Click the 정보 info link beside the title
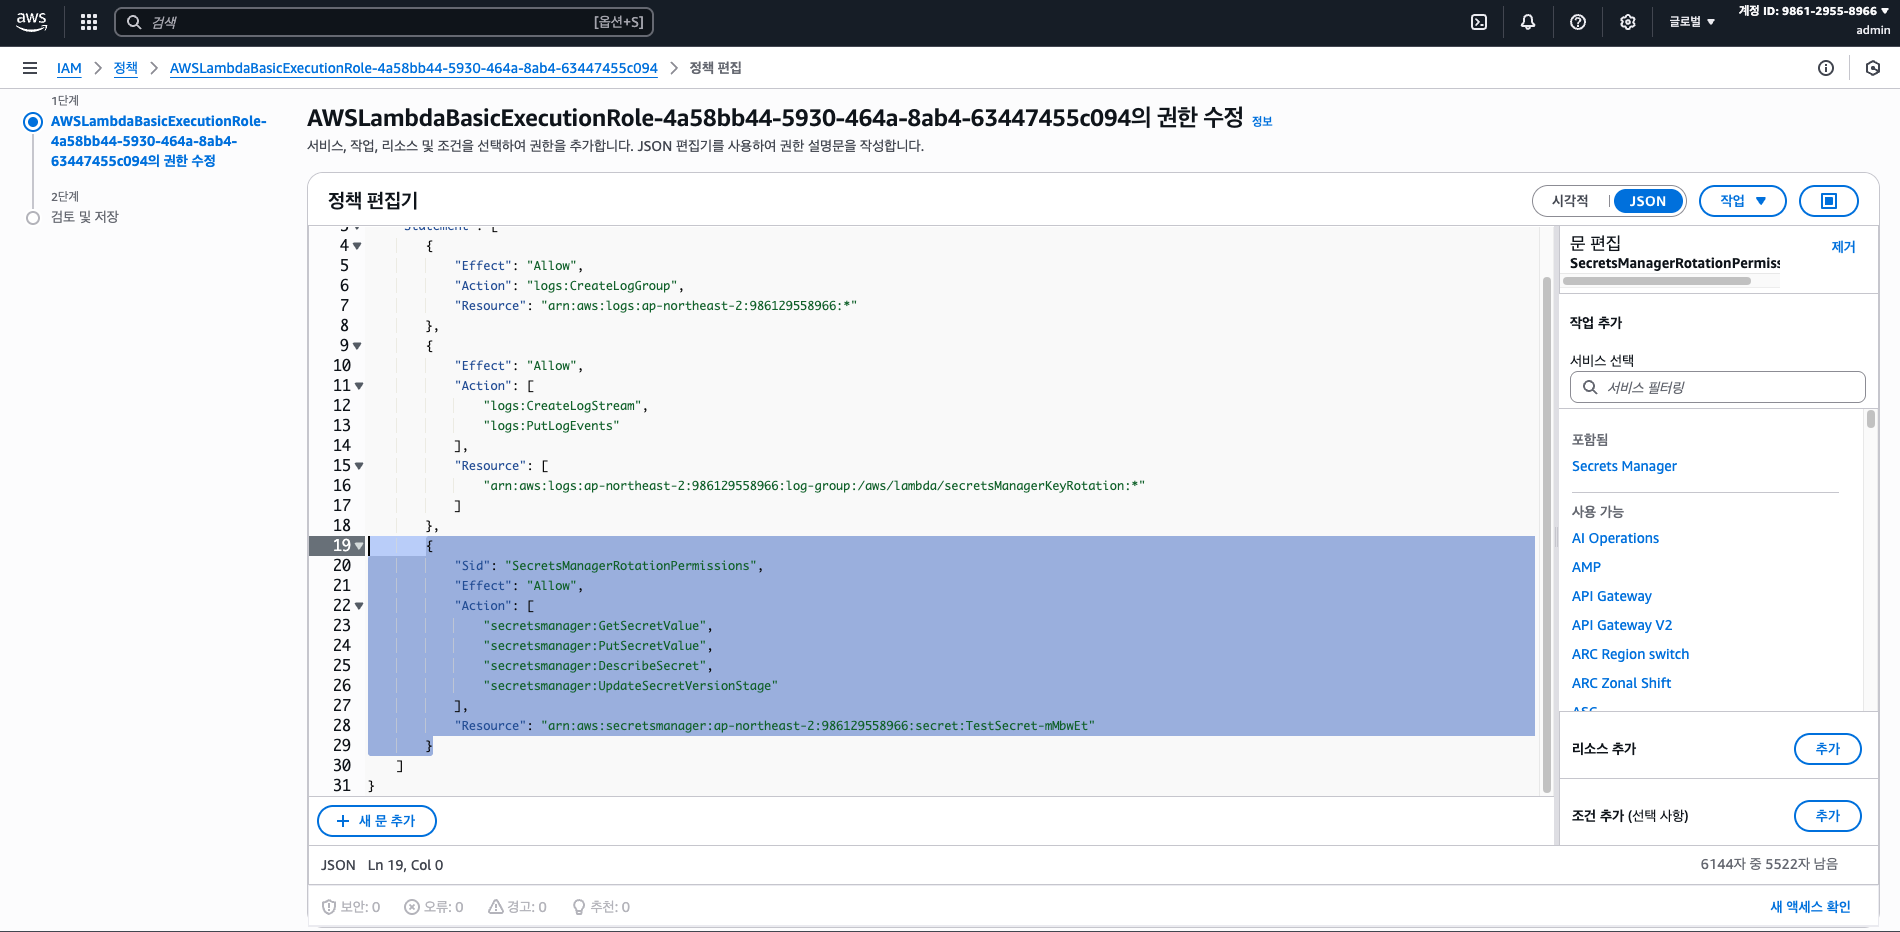The width and height of the screenshot is (1900, 932). pos(1262,122)
